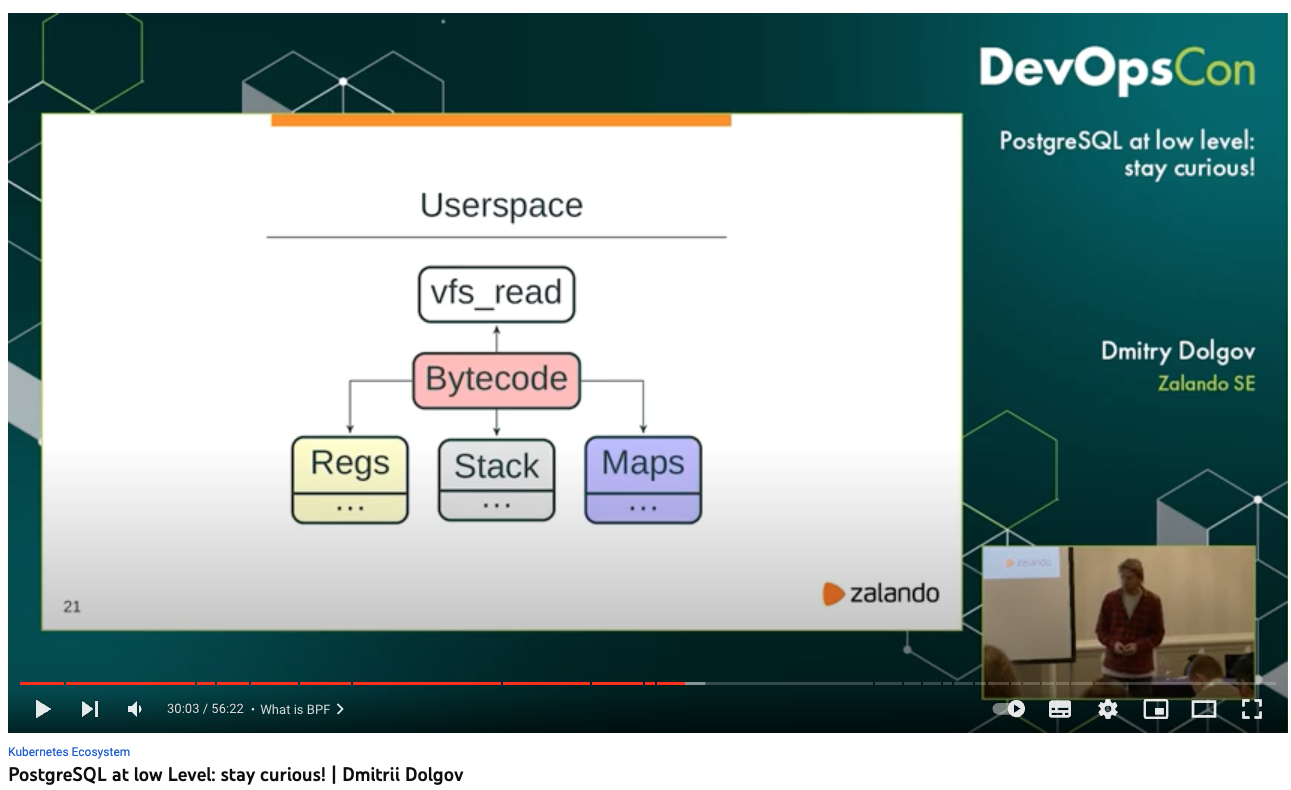Mute the video volume
Viewport: 1291px width, 790px height.
click(135, 709)
